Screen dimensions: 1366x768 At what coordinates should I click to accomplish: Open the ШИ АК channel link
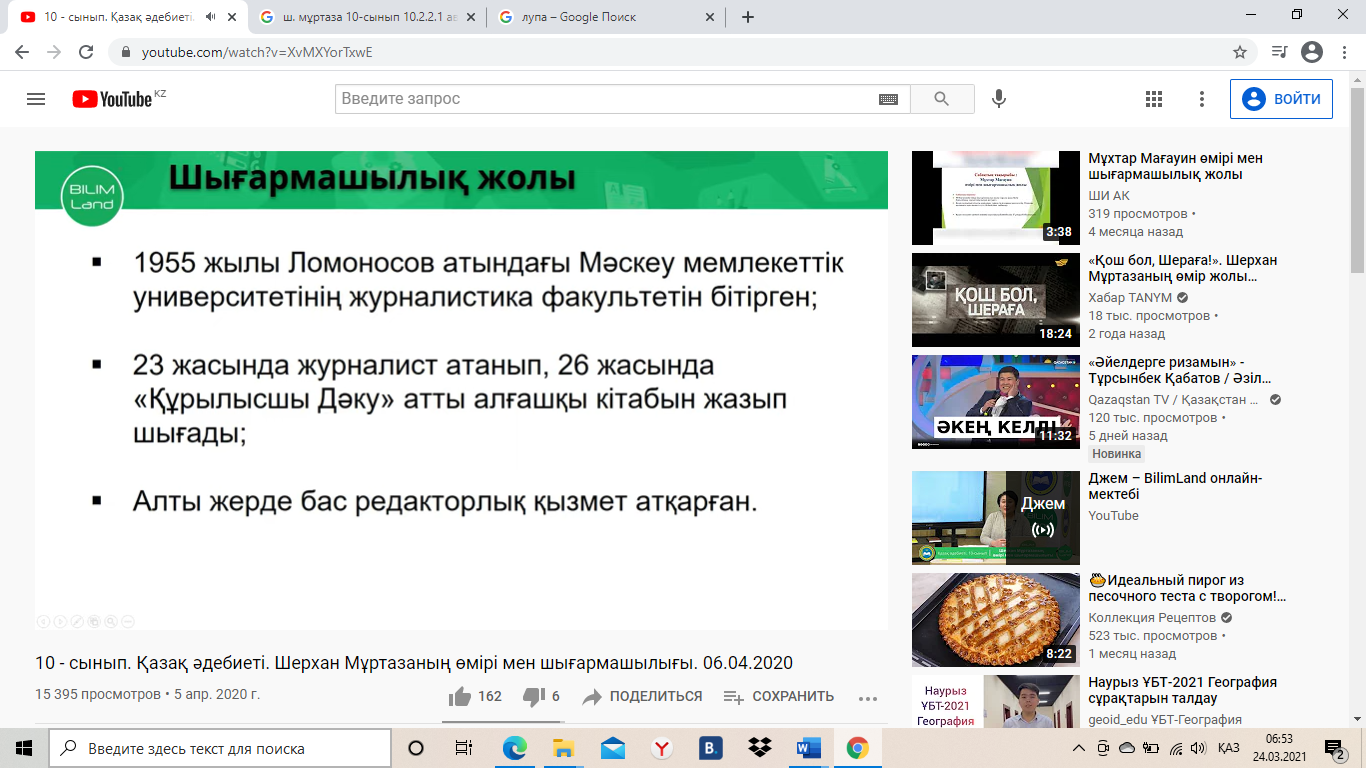1109,196
